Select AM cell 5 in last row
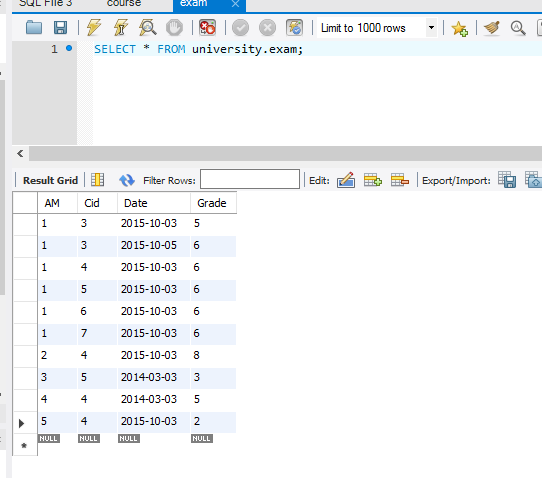 click(57, 421)
